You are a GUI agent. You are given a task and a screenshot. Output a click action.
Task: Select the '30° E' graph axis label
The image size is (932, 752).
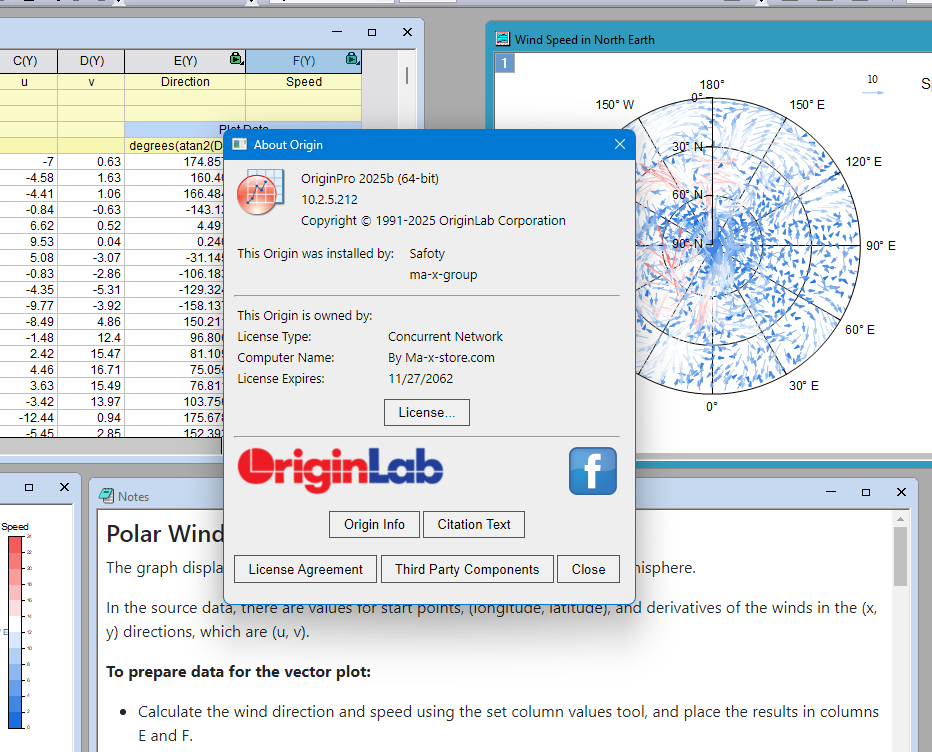pos(804,386)
